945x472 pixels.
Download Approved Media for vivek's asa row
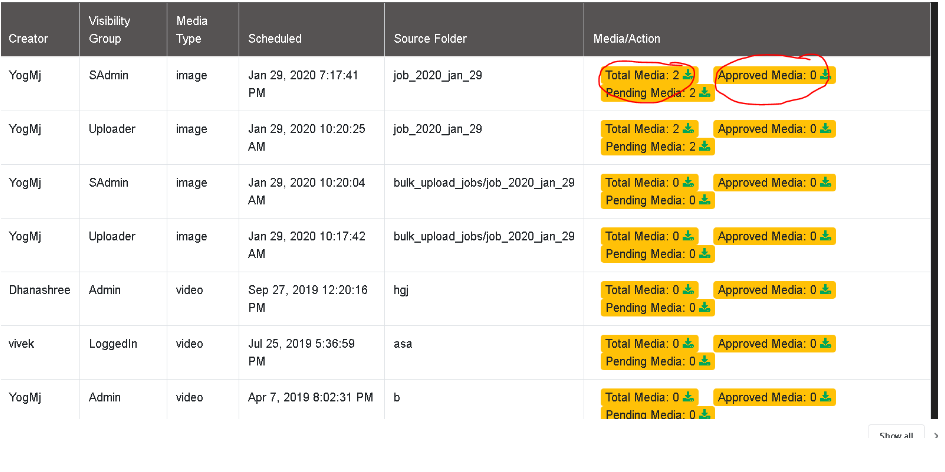825,344
